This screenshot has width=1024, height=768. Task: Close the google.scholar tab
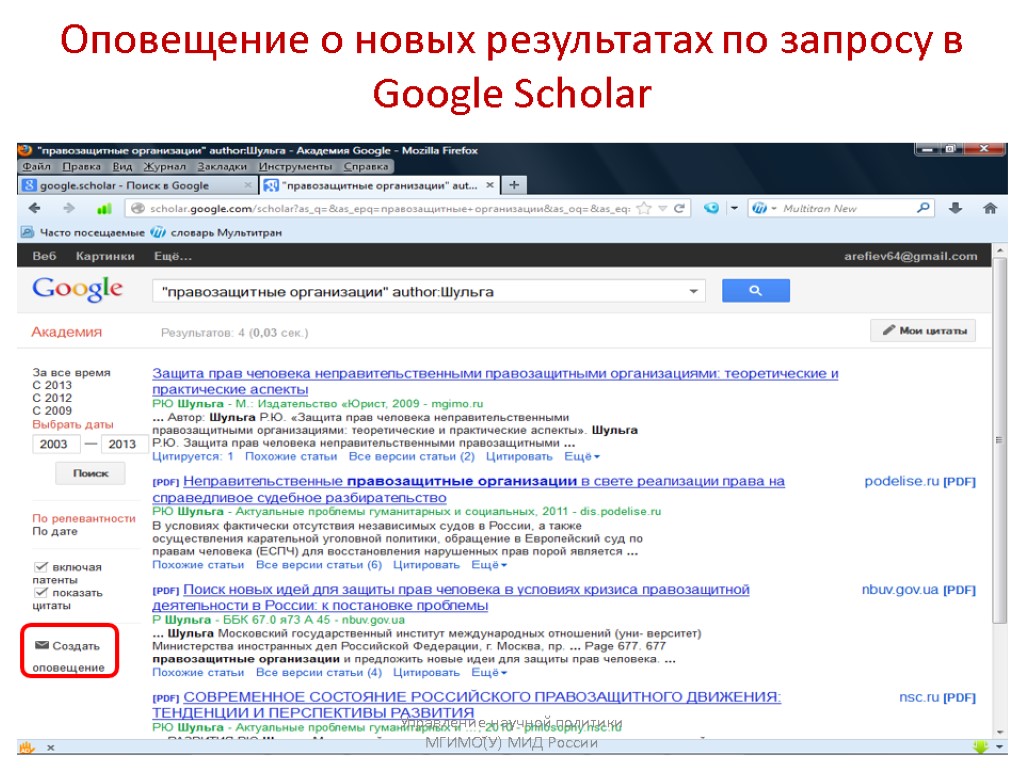248,185
